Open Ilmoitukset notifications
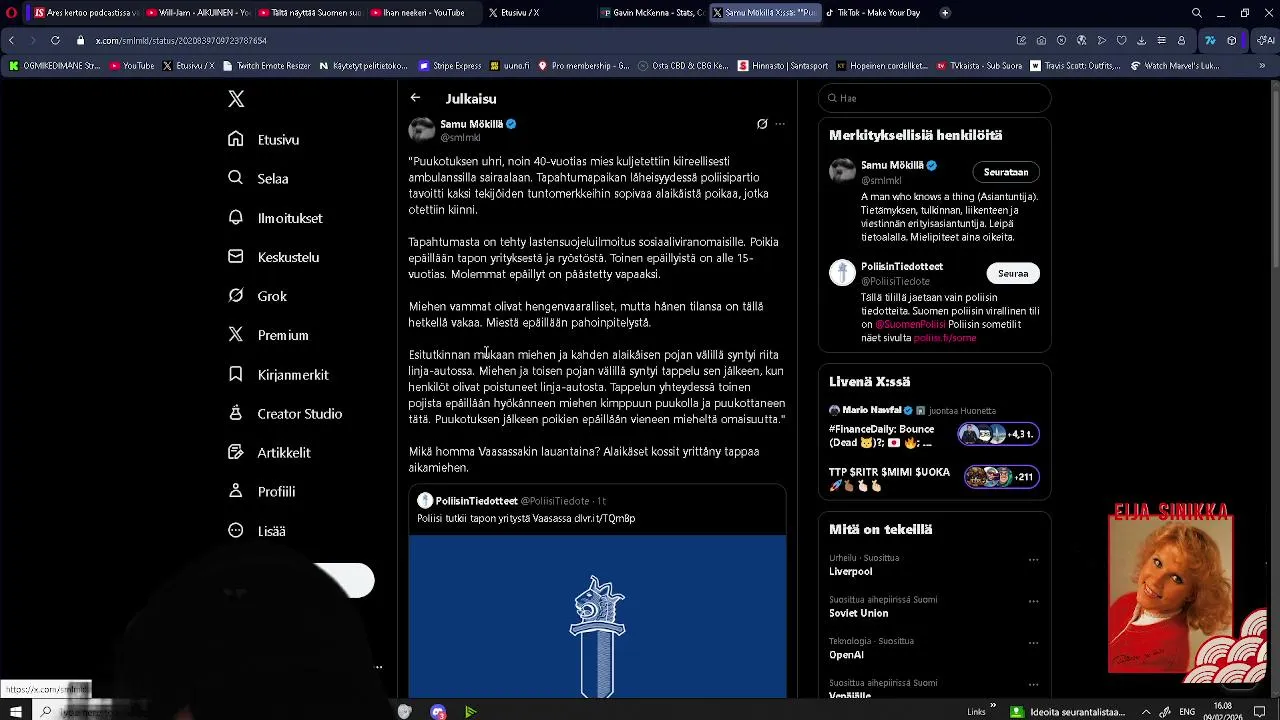The height and width of the screenshot is (720, 1280). pos(275,218)
